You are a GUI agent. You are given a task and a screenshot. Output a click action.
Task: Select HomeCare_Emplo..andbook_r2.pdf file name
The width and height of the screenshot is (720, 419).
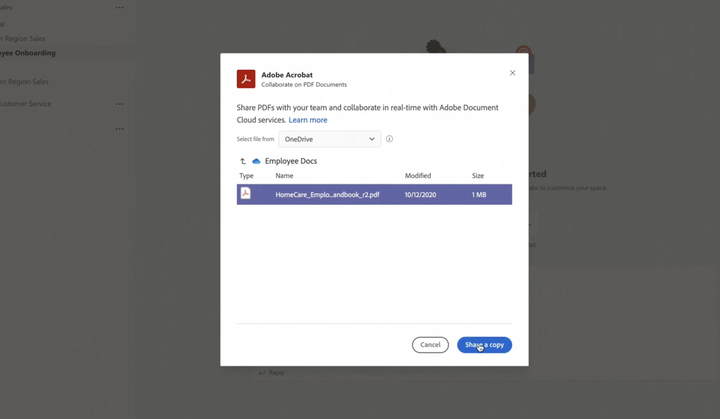tap(327, 195)
